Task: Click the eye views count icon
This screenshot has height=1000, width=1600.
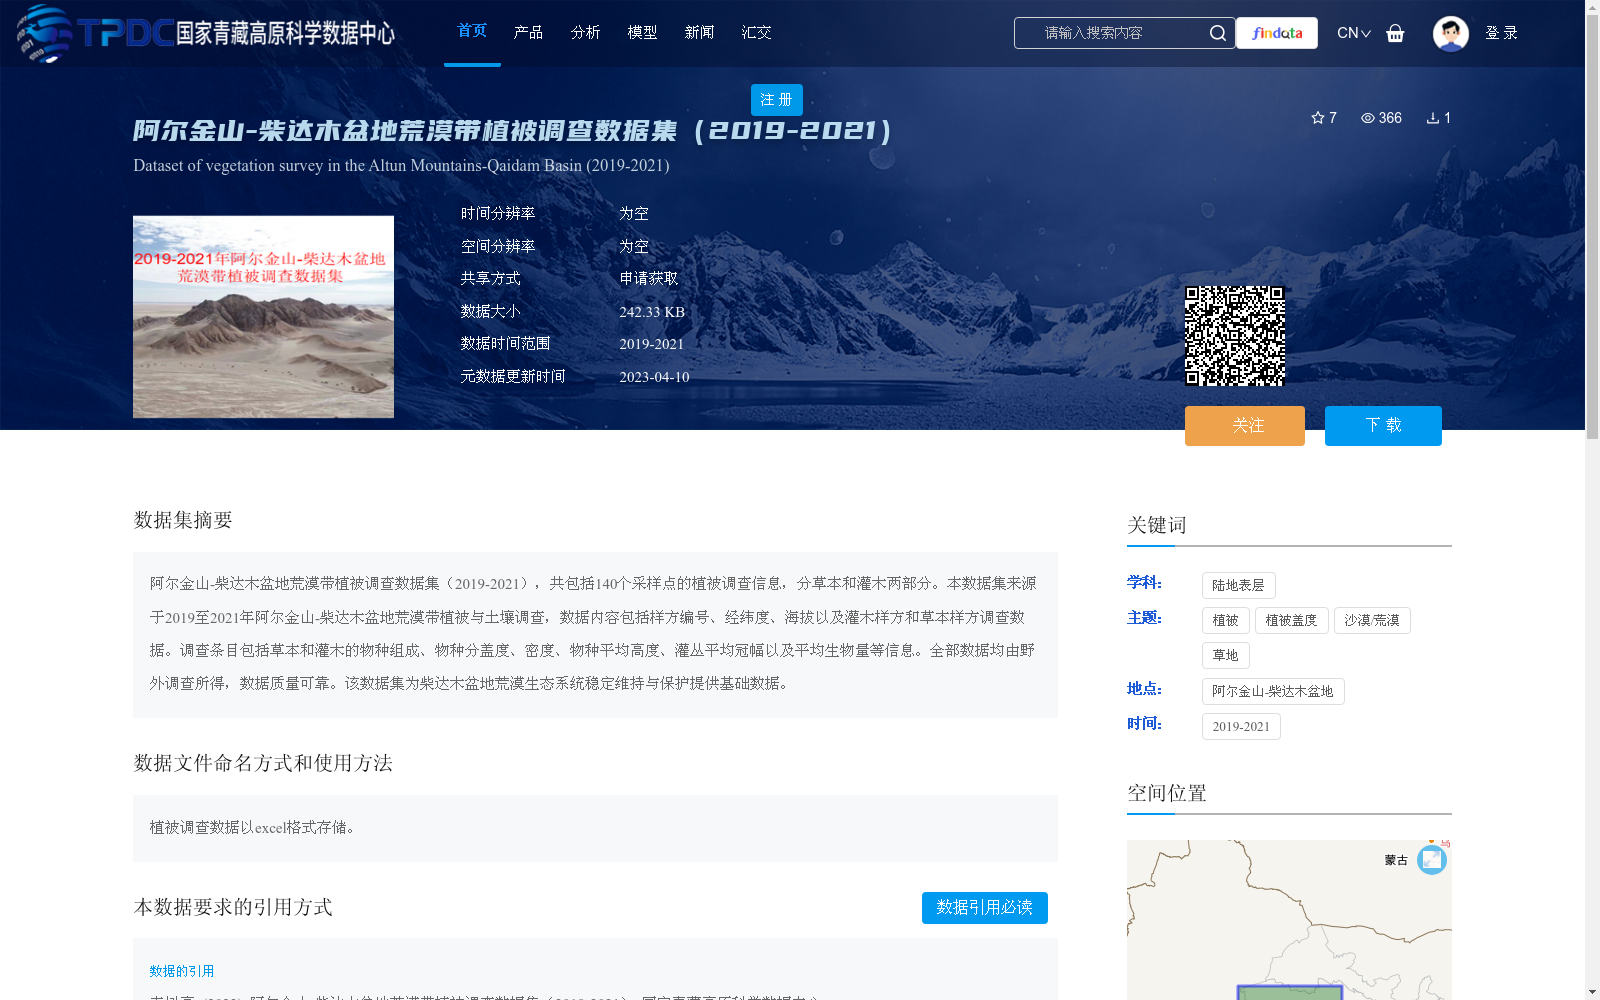Action: 1368,118
